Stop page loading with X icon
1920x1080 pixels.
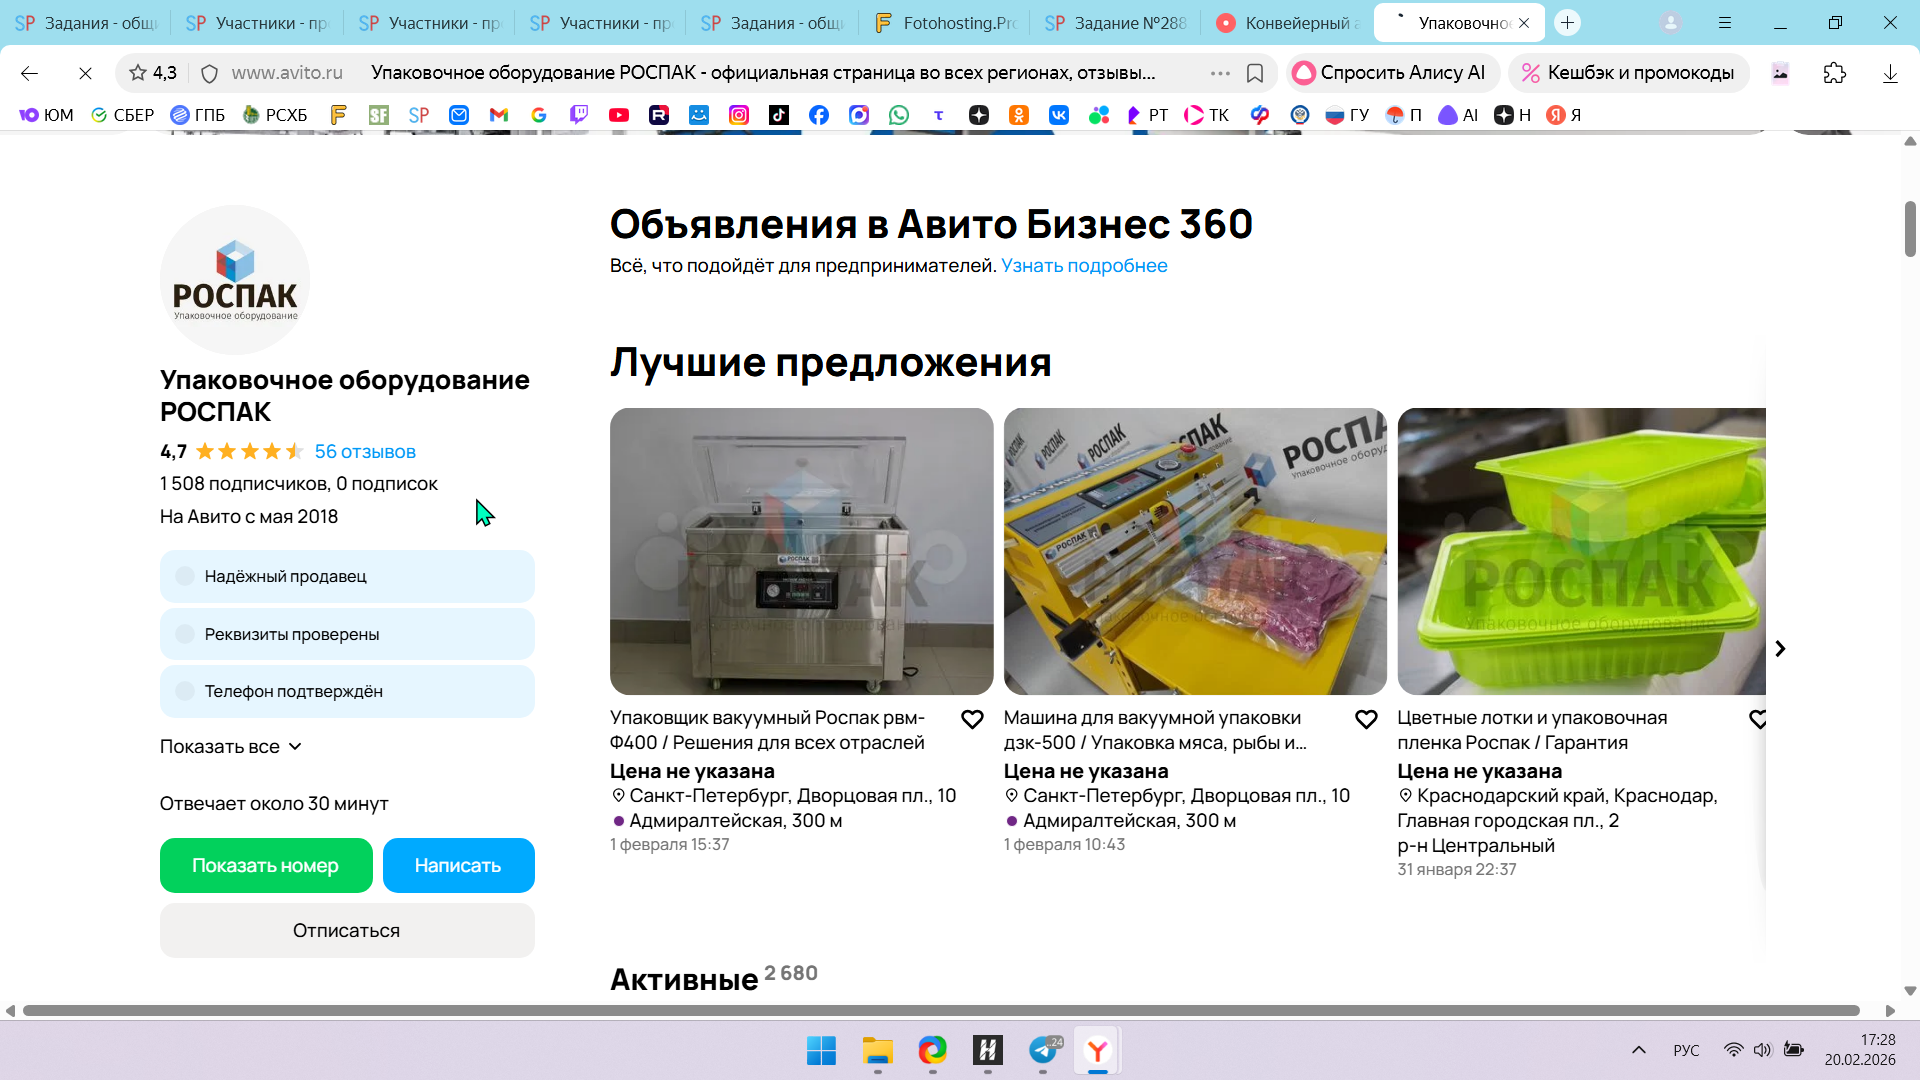(85, 73)
